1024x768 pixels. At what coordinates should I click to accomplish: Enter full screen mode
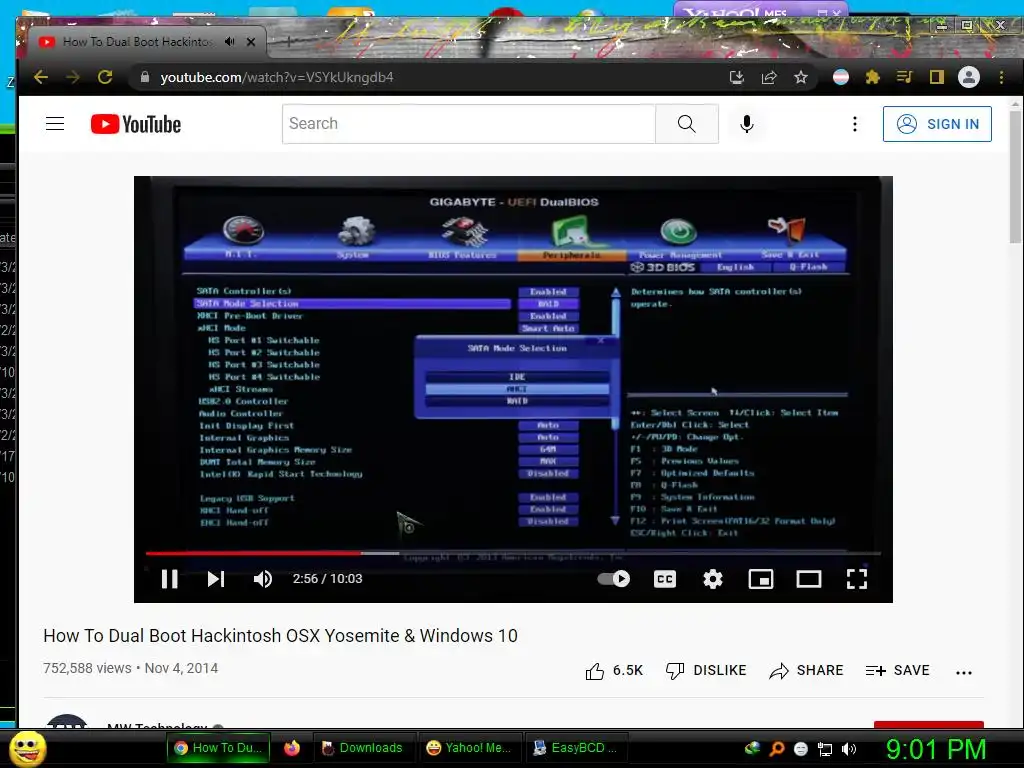pyautogui.click(x=857, y=579)
